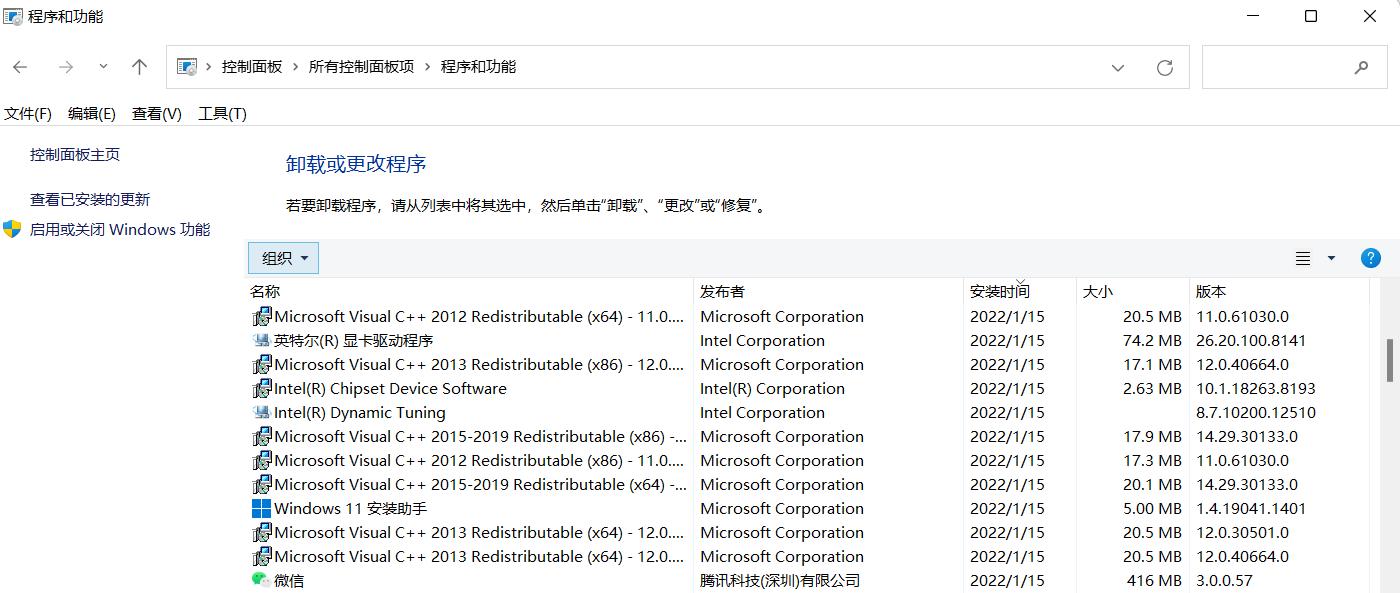Open the view options dropdown arrow
This screenshot has width=1400, height=593.
point(1331,258)
